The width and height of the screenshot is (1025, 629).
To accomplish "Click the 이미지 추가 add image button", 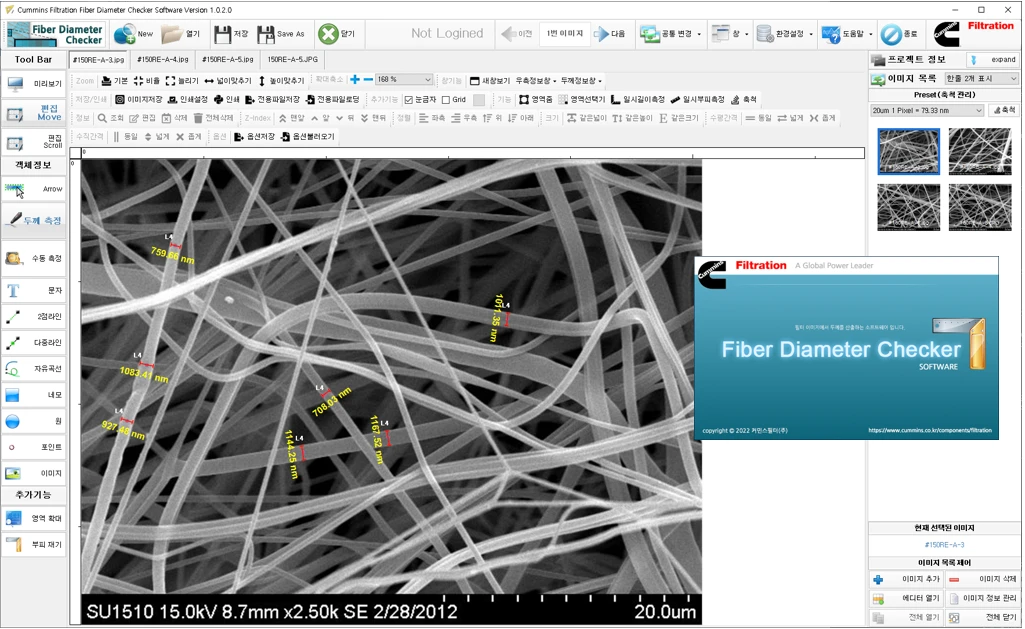I will click(x=906, y=579).
